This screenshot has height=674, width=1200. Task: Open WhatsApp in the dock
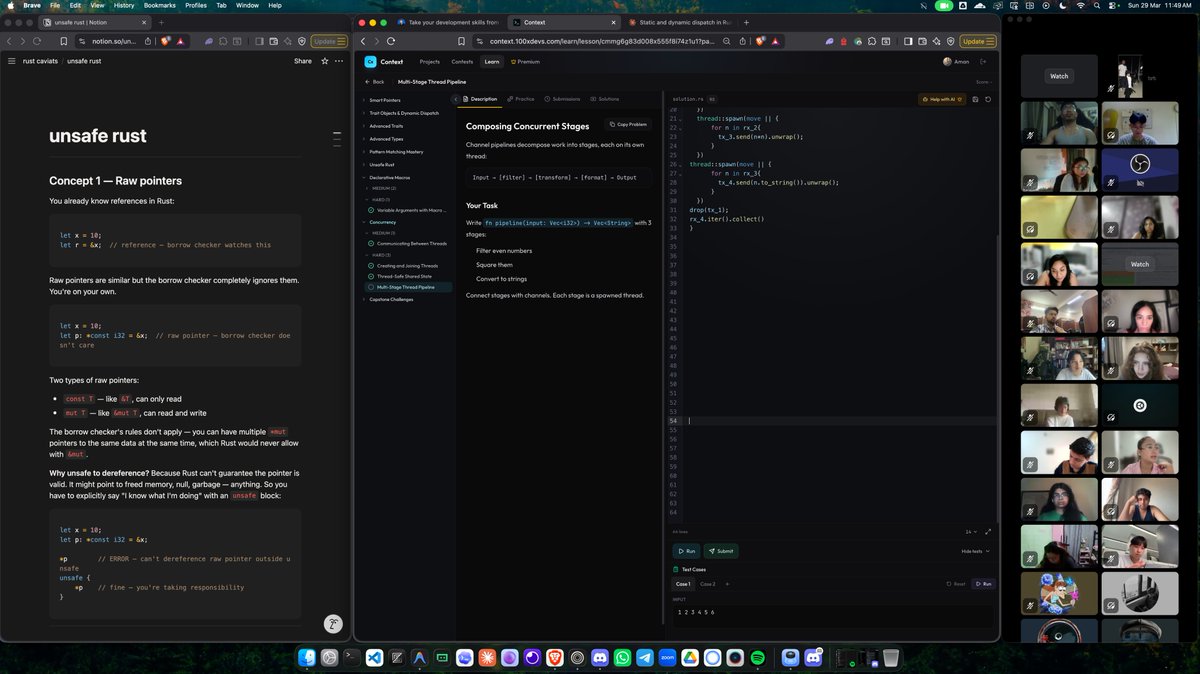[623, 658]
